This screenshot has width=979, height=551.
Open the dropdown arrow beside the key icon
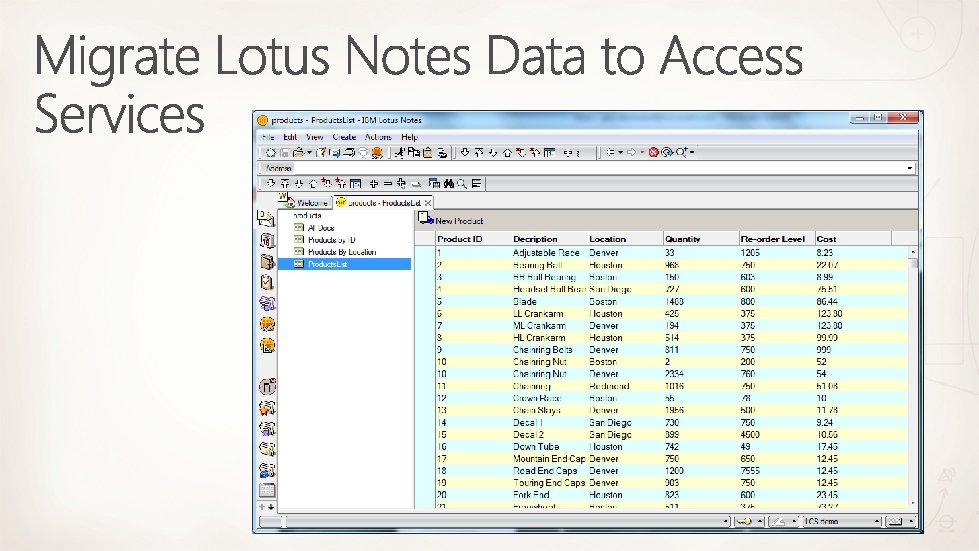click(760, 521)
